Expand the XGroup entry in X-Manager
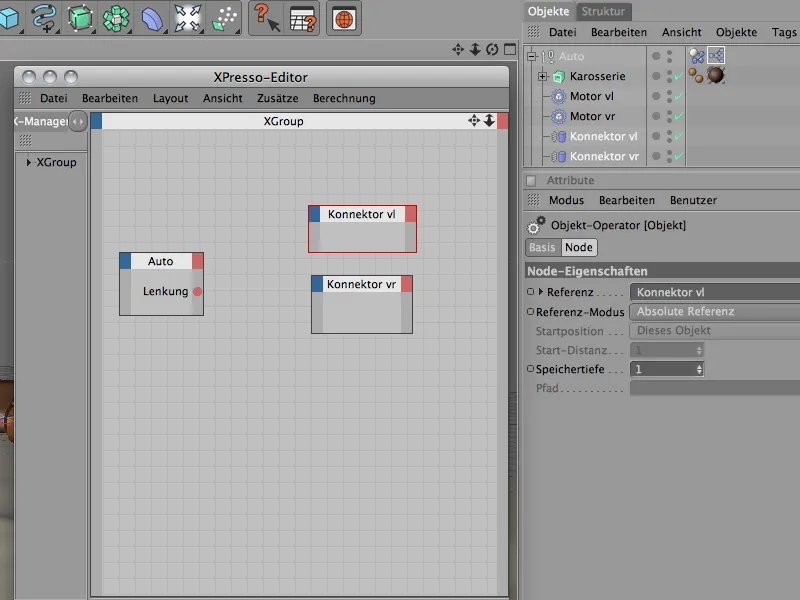800x600 pixels. coord(29,162)
